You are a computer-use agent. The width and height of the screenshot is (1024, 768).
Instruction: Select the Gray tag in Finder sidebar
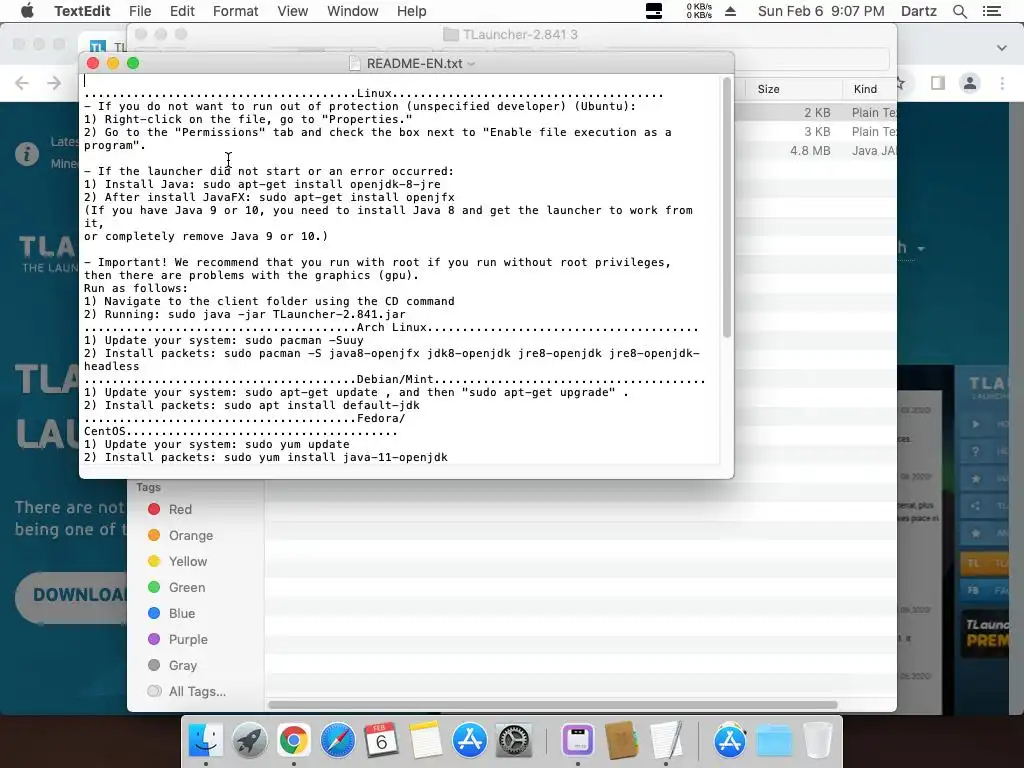[x=172, y=665]
